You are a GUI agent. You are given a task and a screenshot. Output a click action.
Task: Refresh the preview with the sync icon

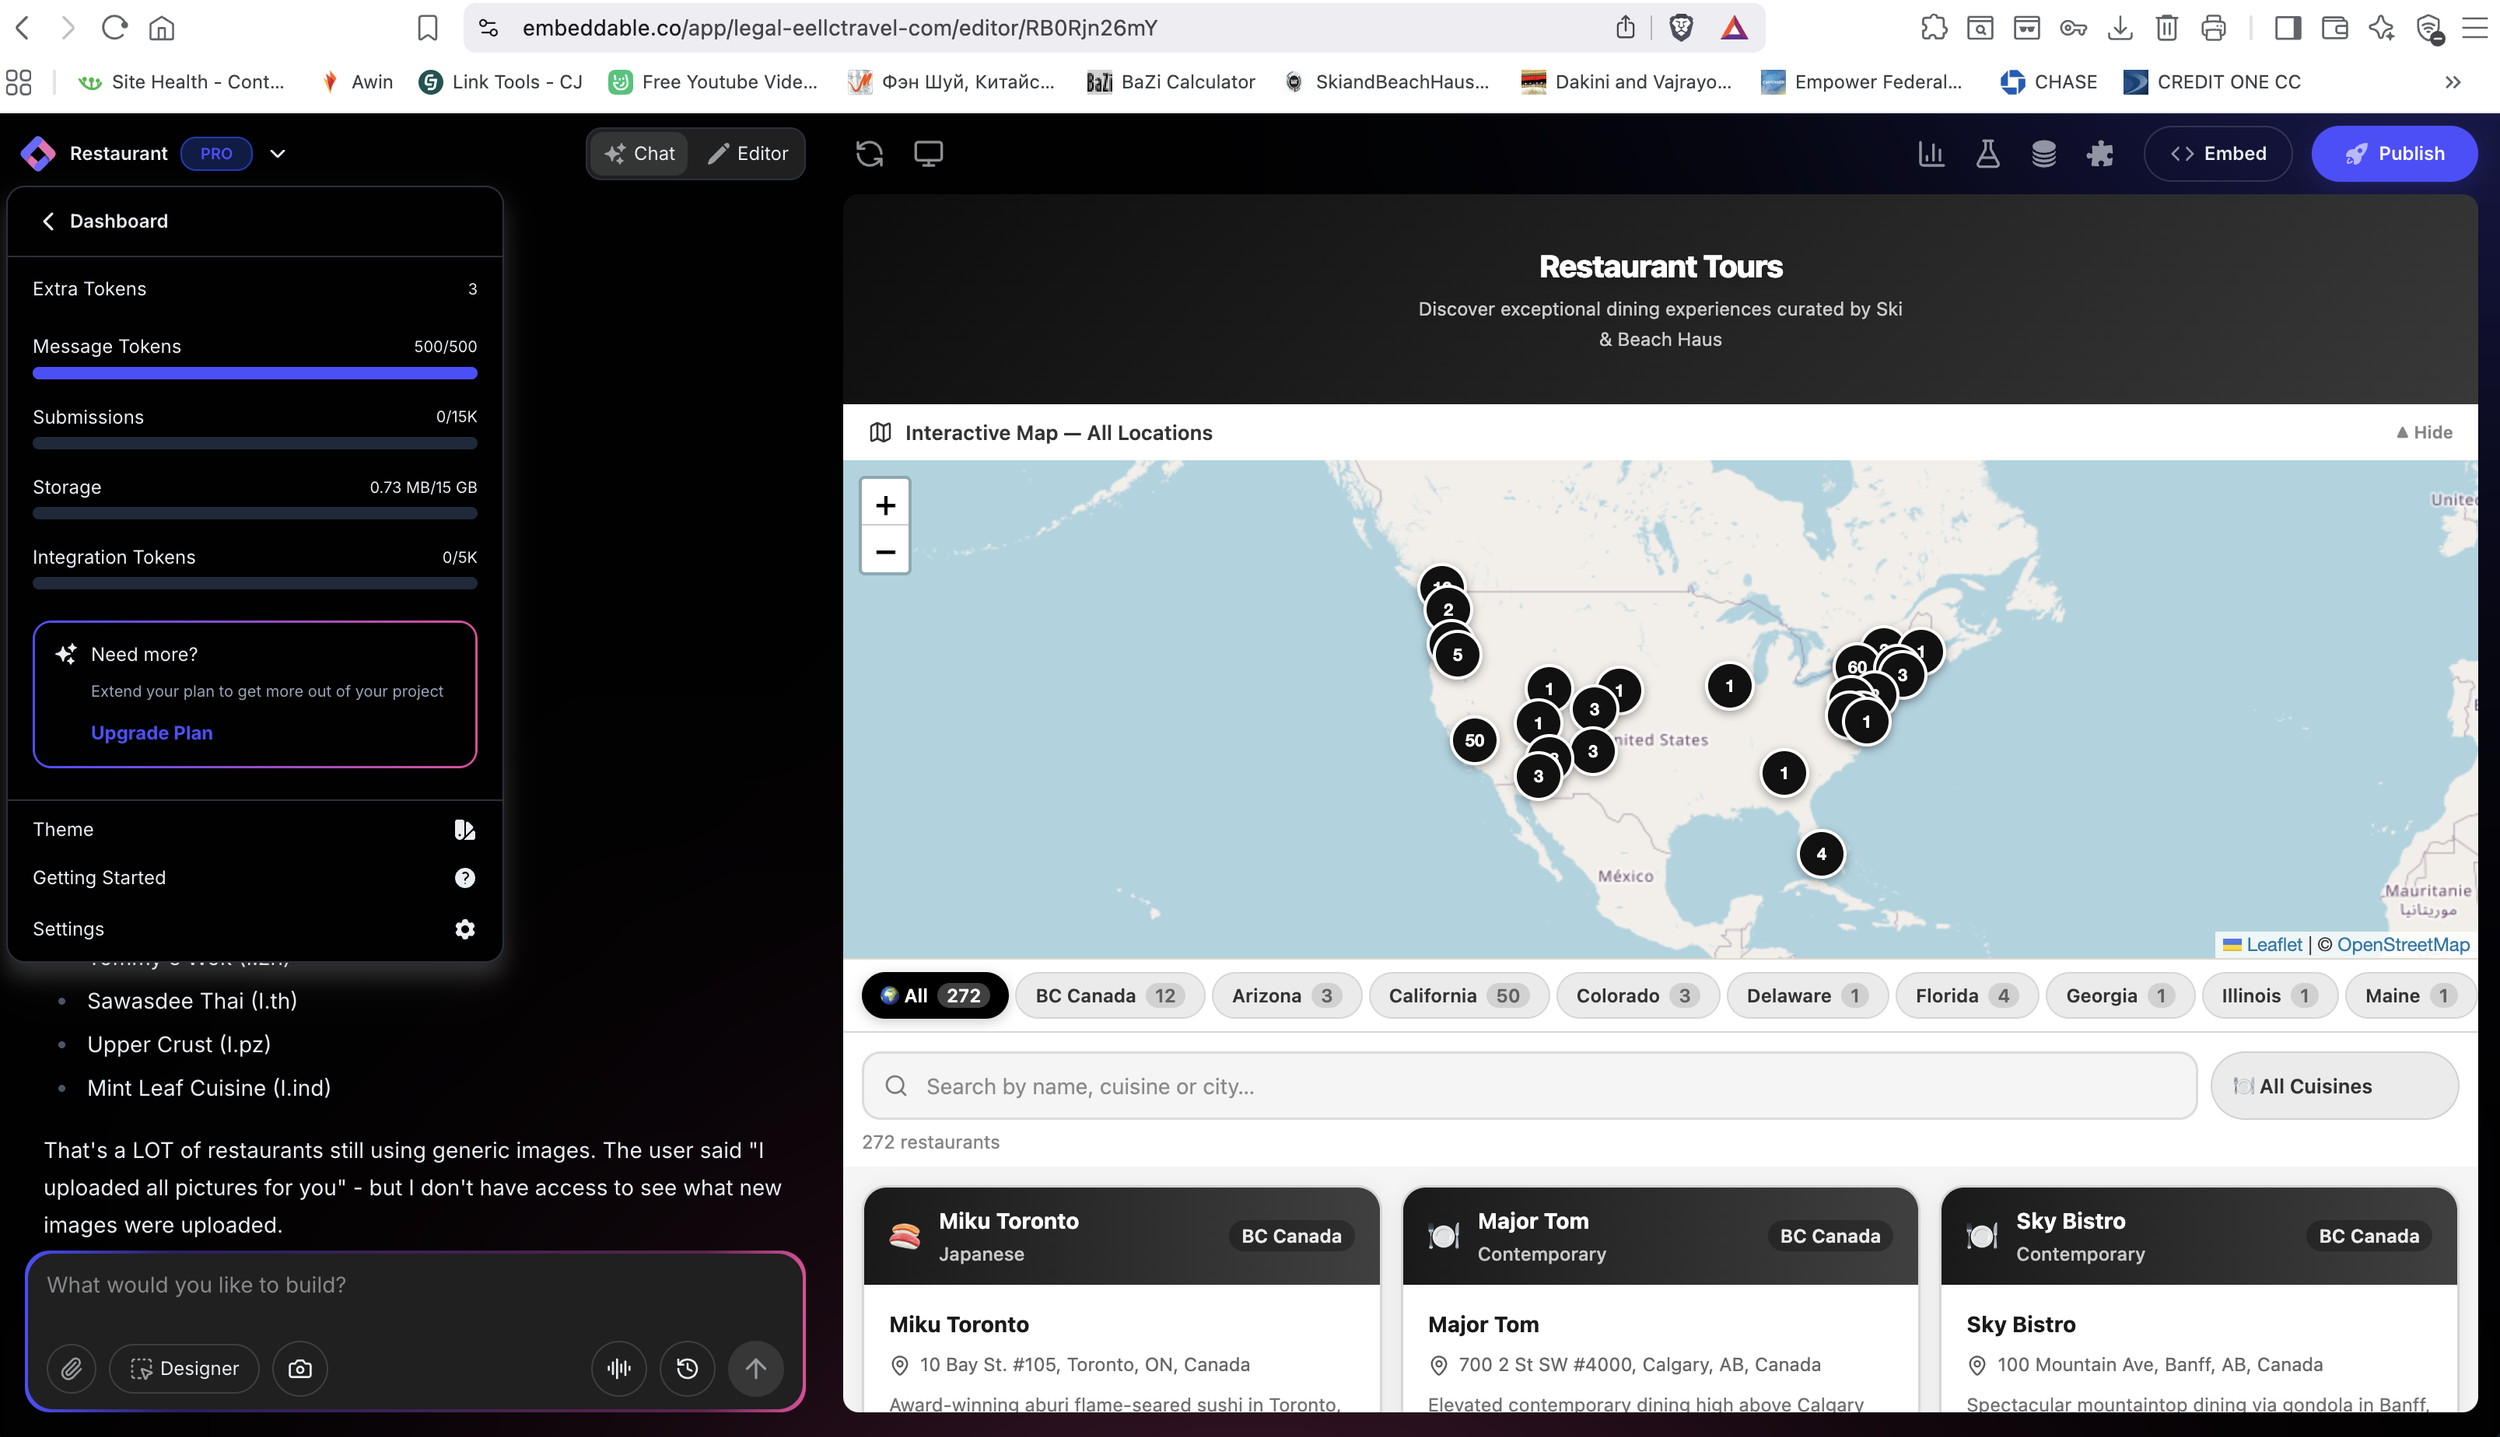pos(869,153)
